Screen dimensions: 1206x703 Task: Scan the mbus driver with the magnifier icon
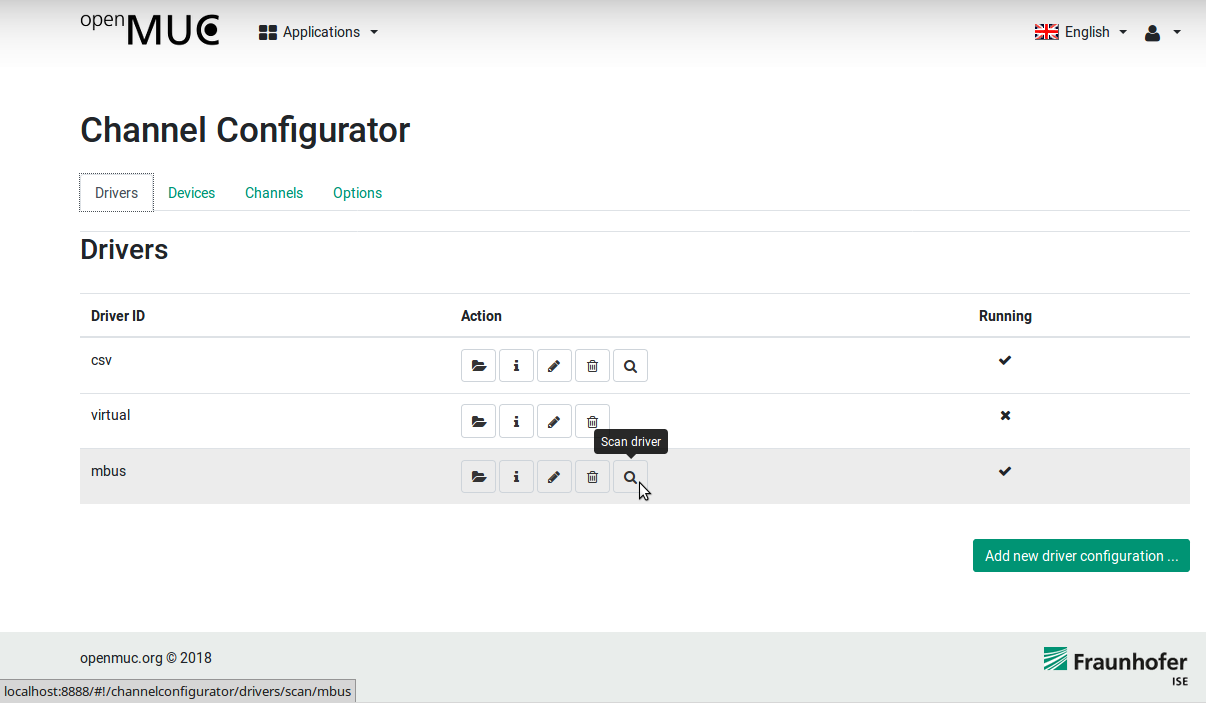(630, 476)
